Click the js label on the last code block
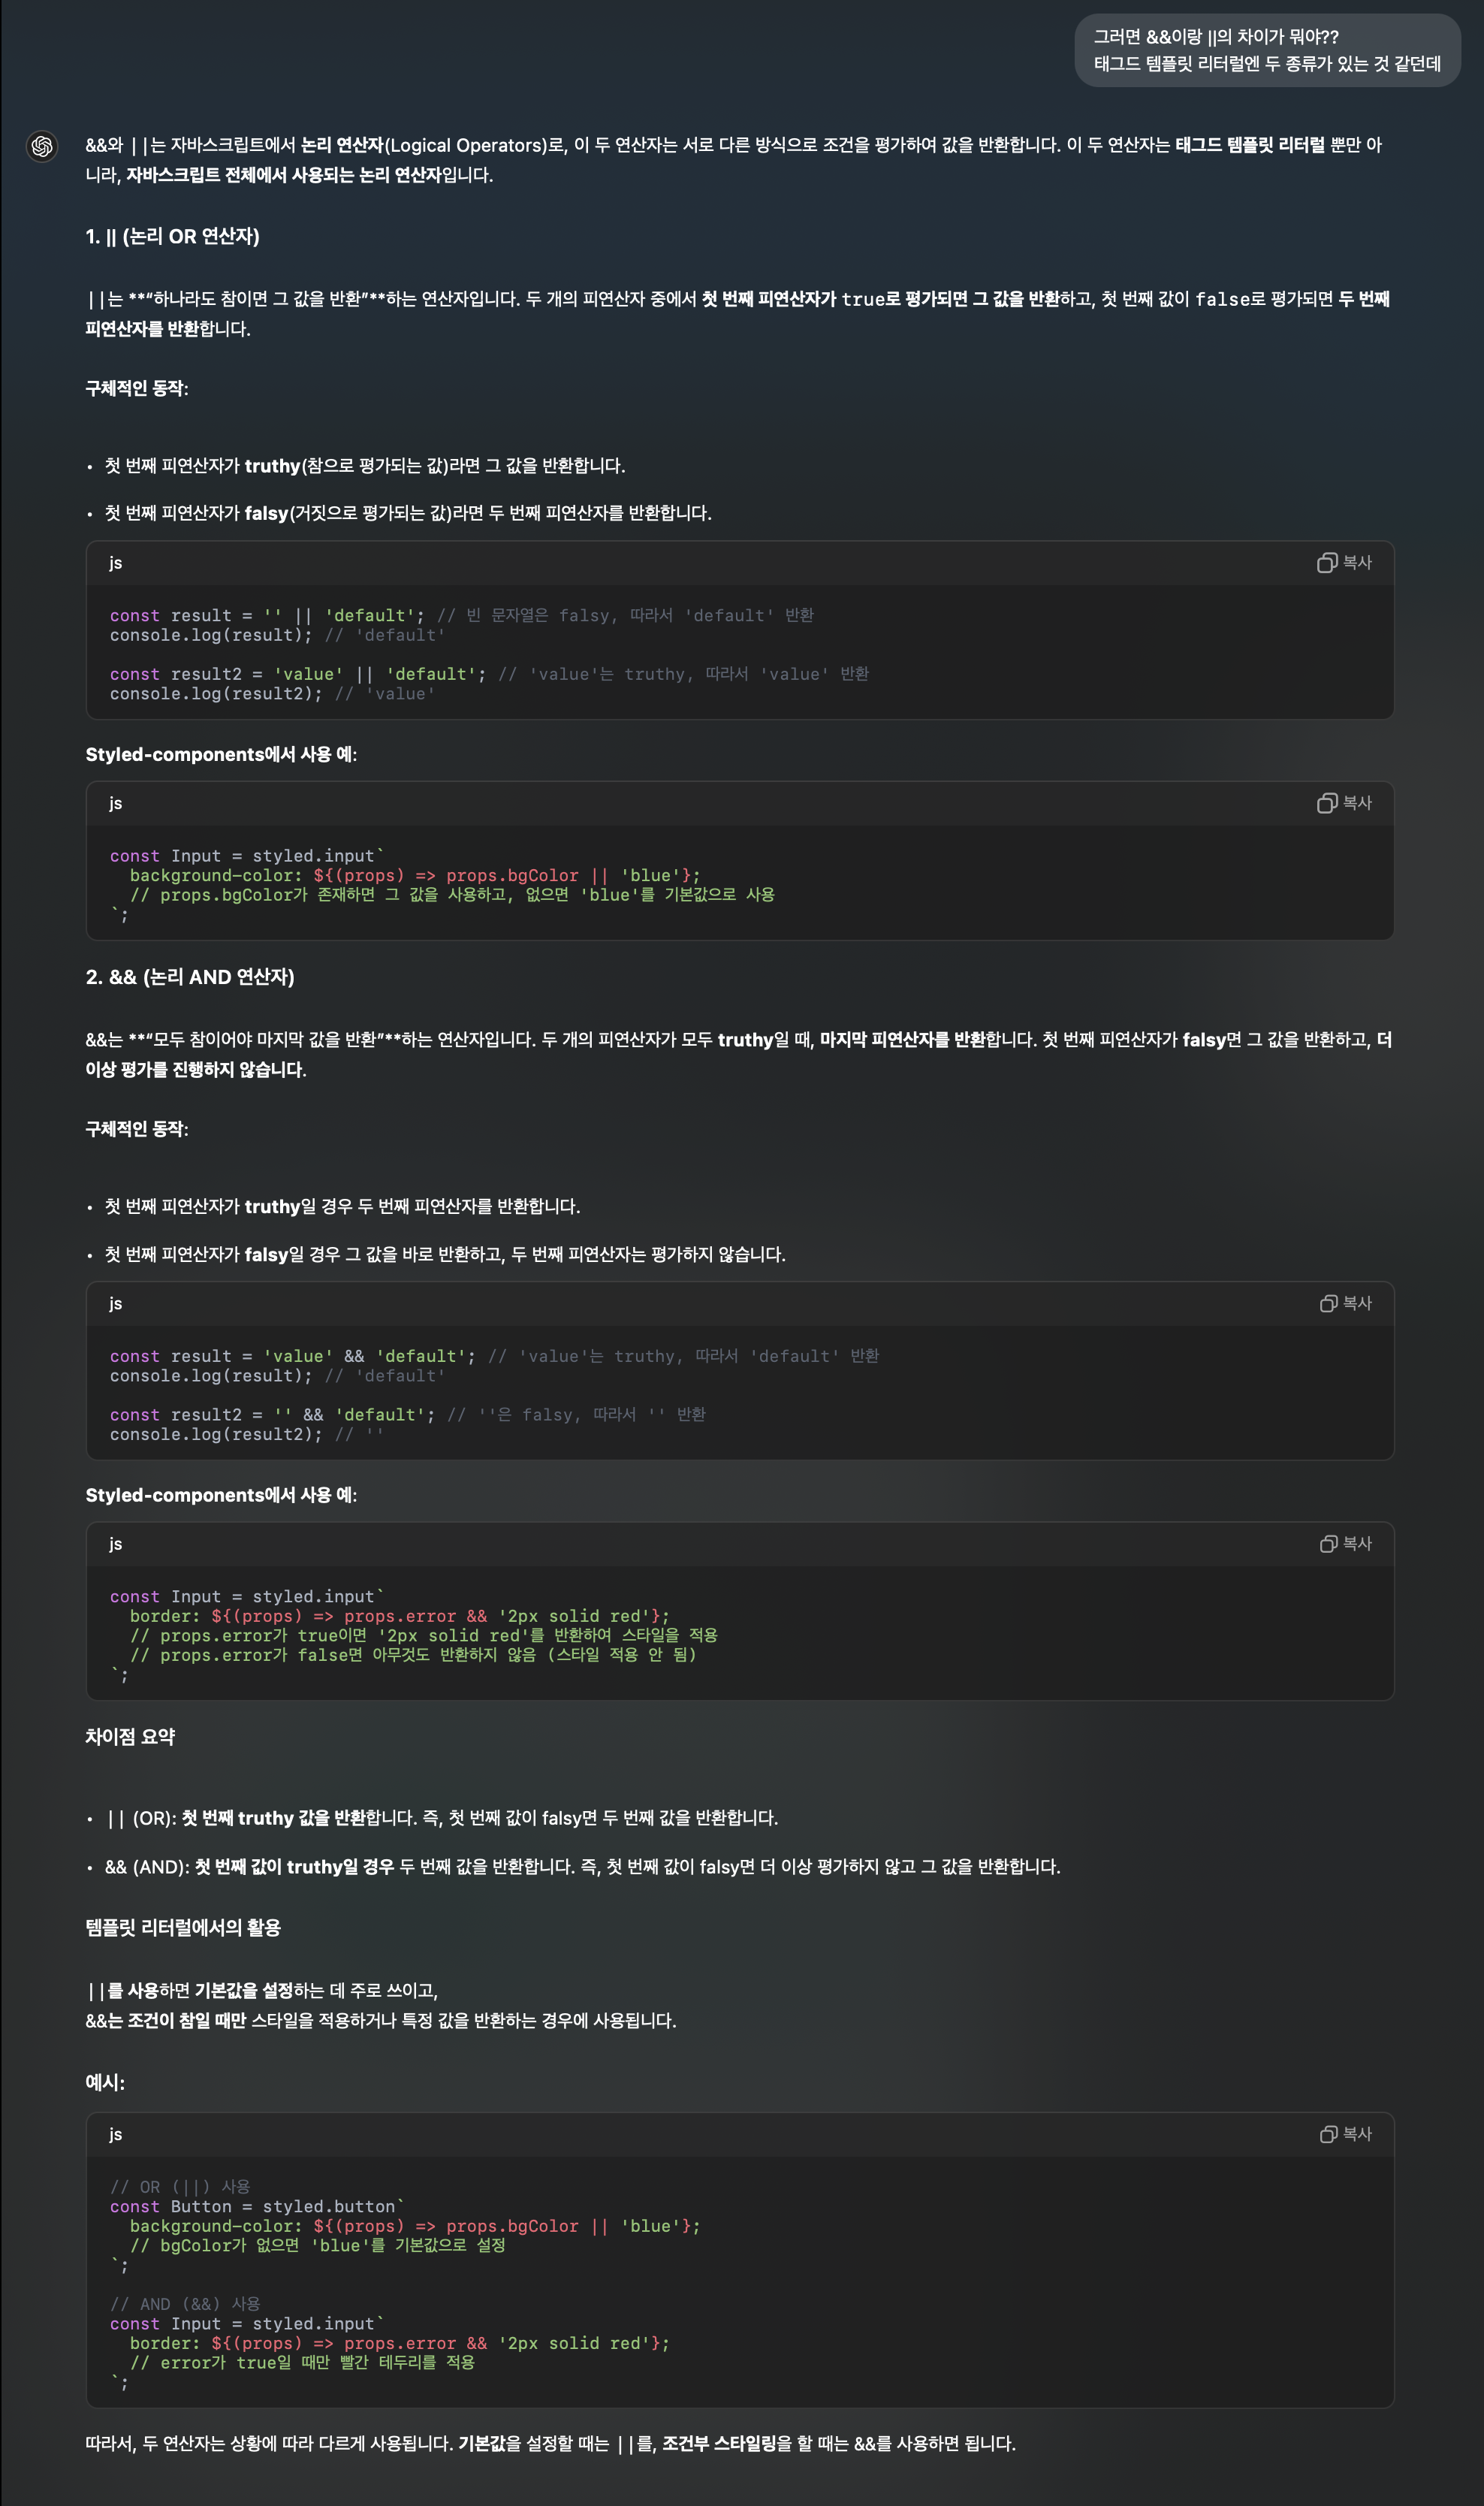 (x=116, y=2134)
